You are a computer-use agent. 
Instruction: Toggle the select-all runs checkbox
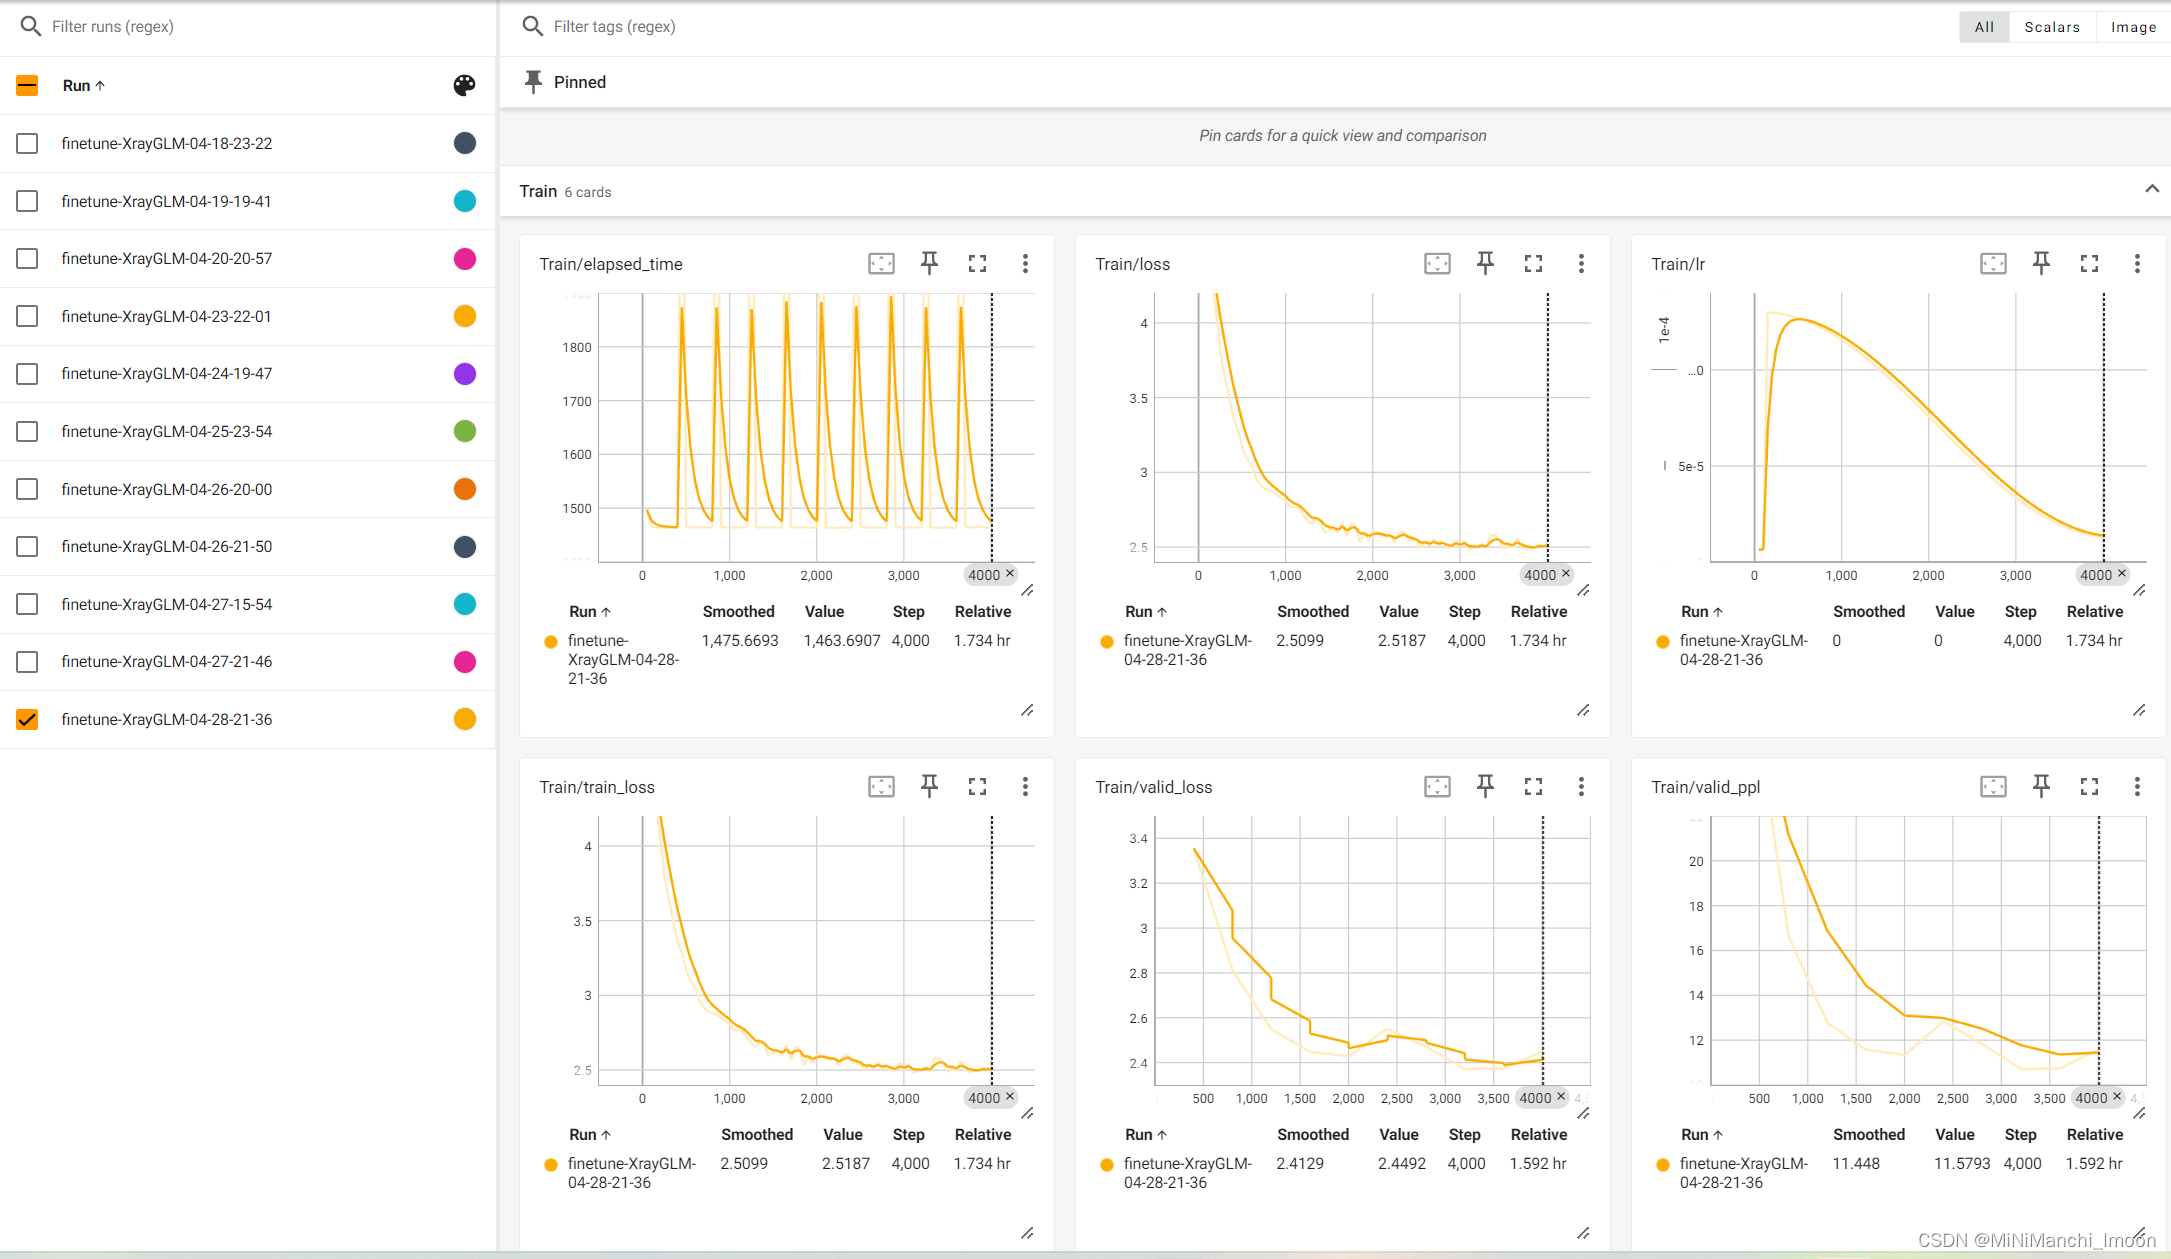click(27, 86)
